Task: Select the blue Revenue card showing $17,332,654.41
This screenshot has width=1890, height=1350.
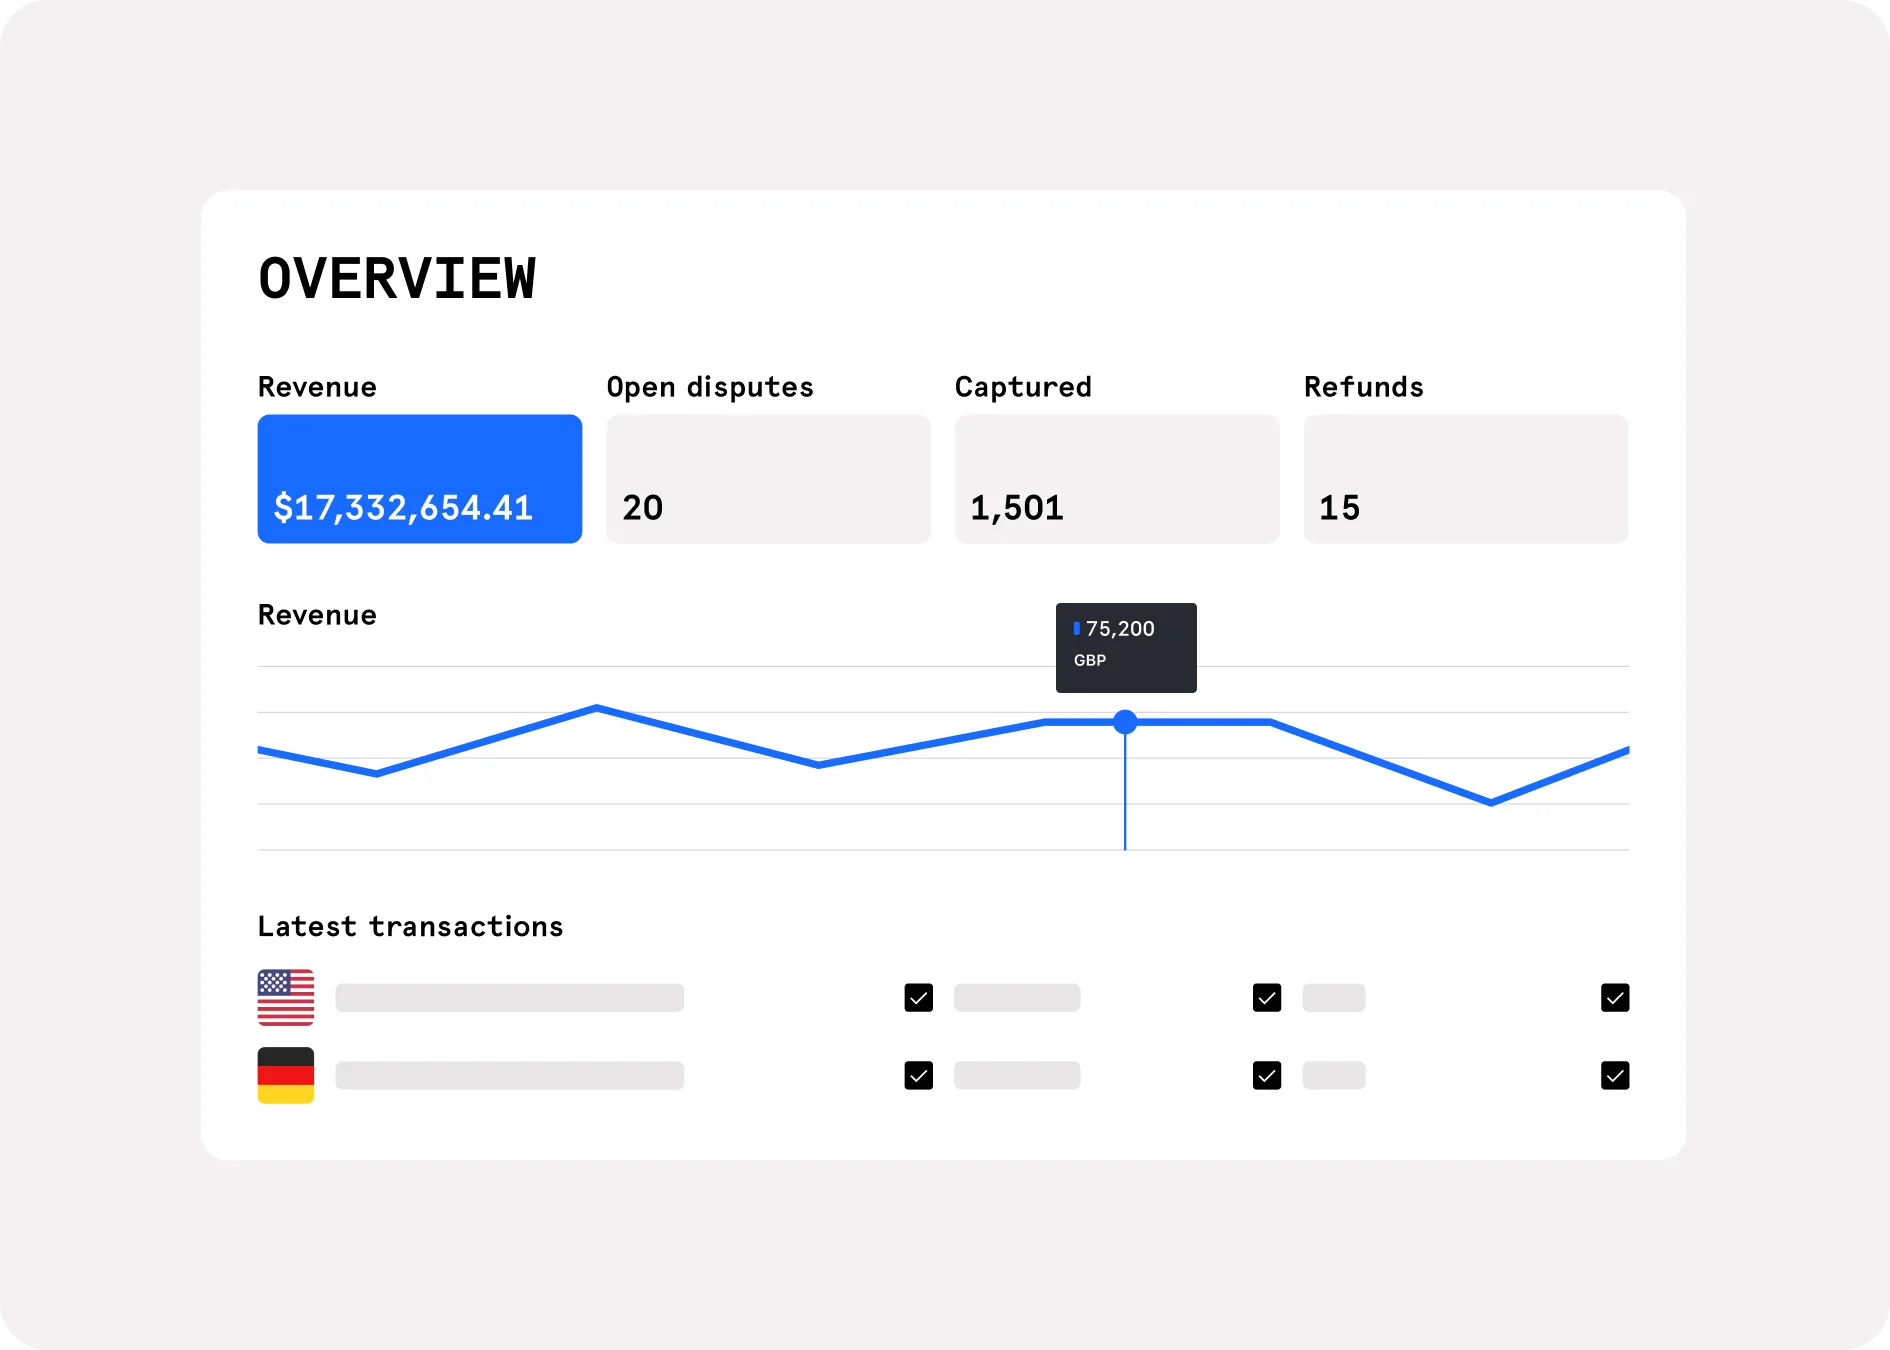Action: pos(420,479)
